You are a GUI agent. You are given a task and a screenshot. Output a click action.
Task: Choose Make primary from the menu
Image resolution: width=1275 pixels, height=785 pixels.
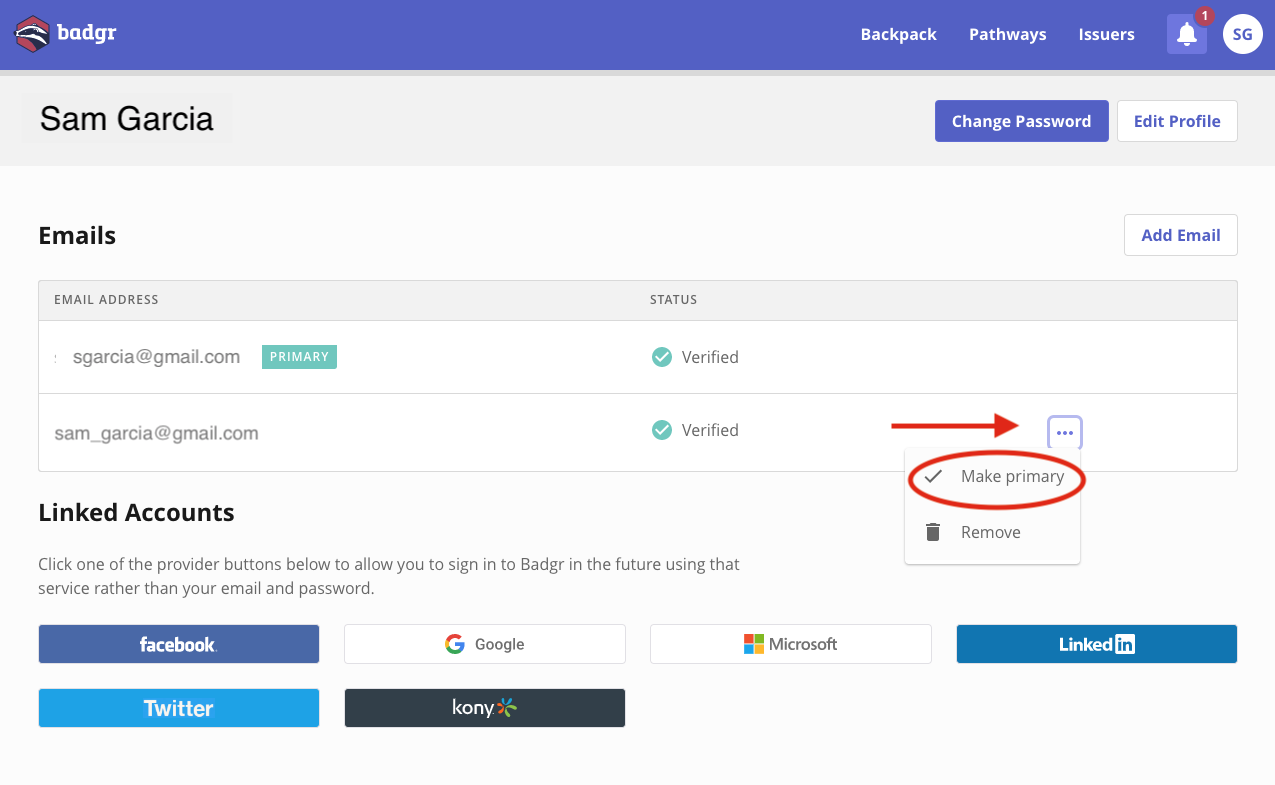pos(993,476)
